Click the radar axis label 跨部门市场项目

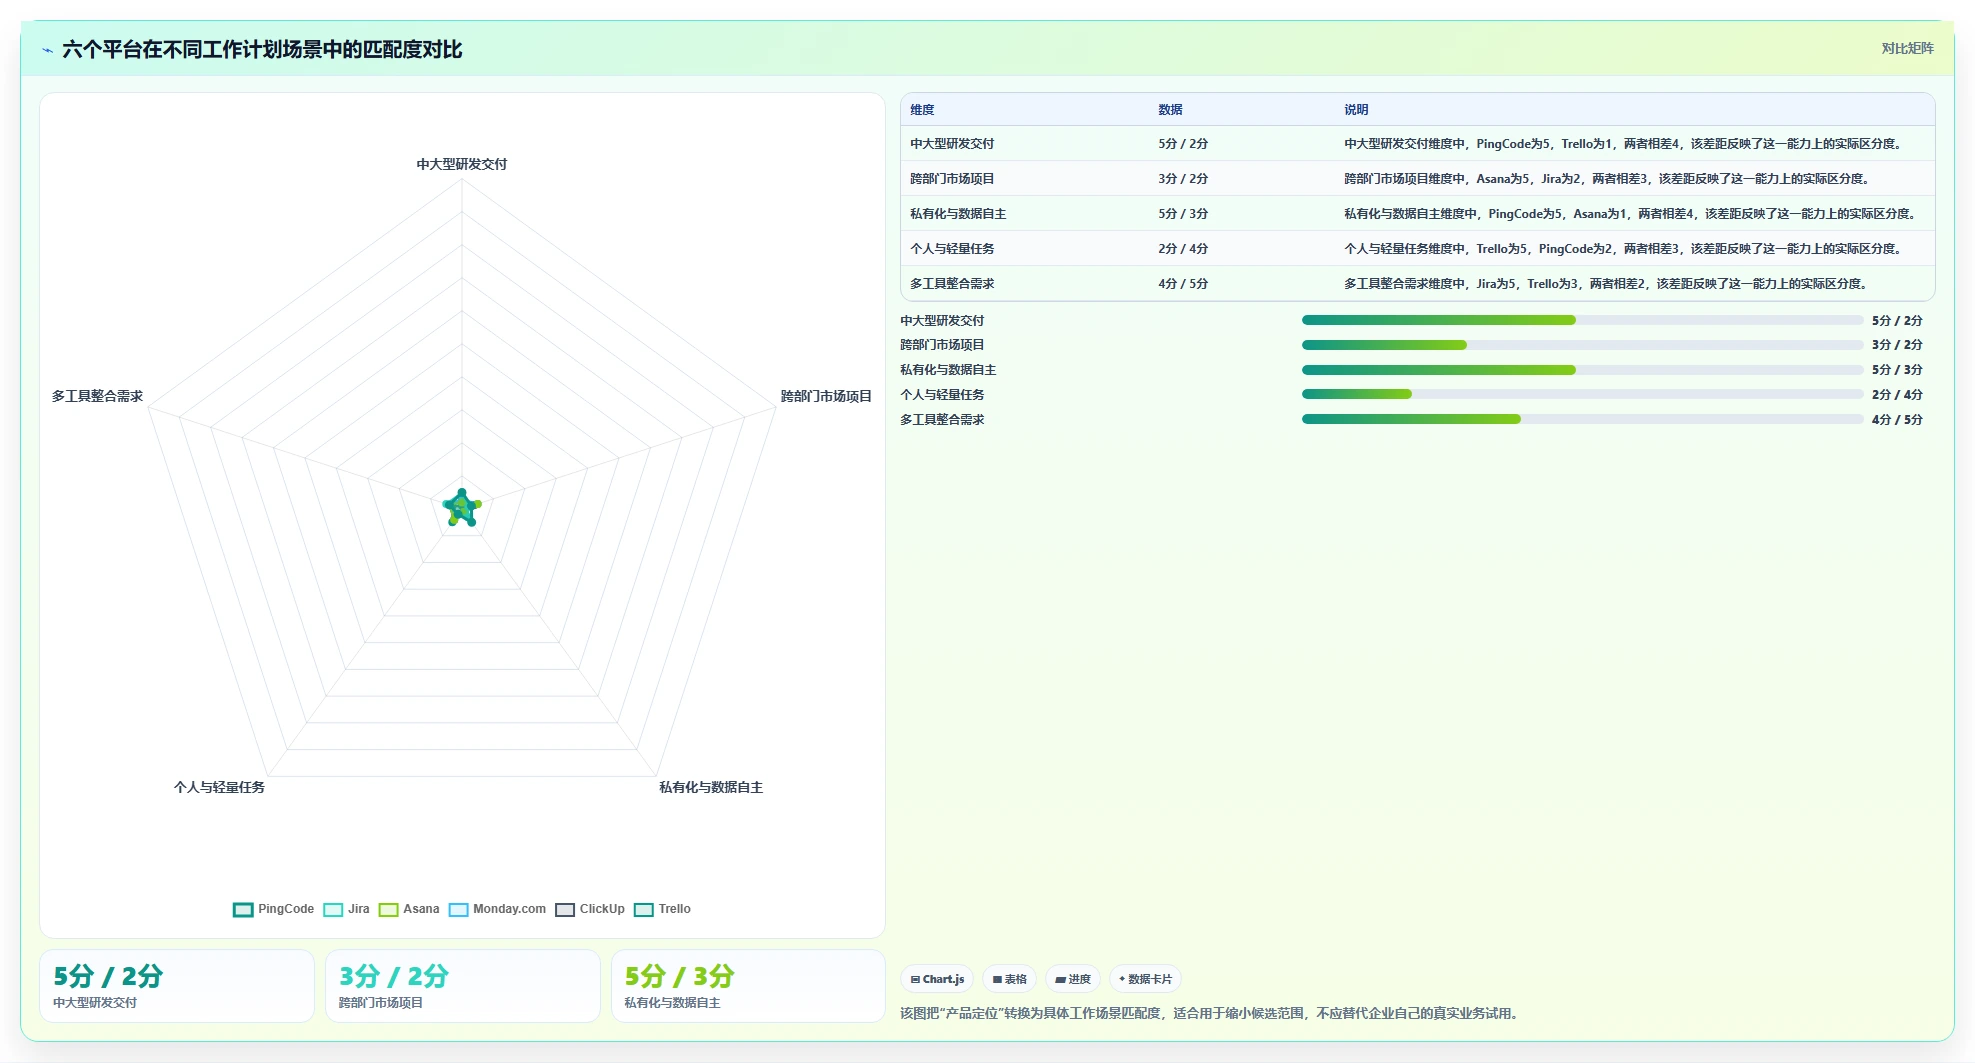pyautogui.click(x=826, y=396)
